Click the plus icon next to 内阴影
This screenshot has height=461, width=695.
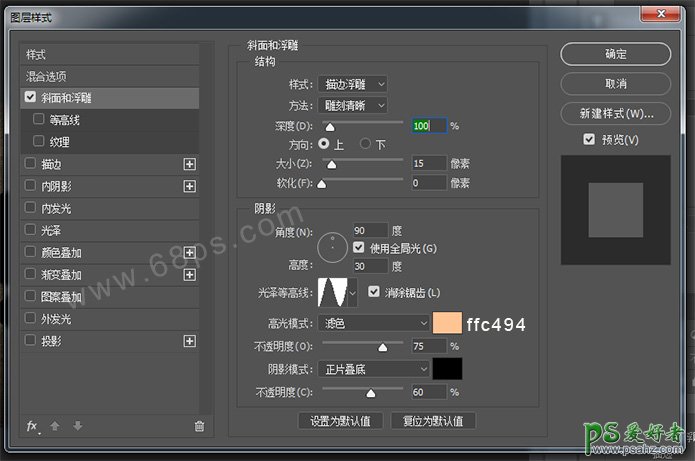coord(190,186)
